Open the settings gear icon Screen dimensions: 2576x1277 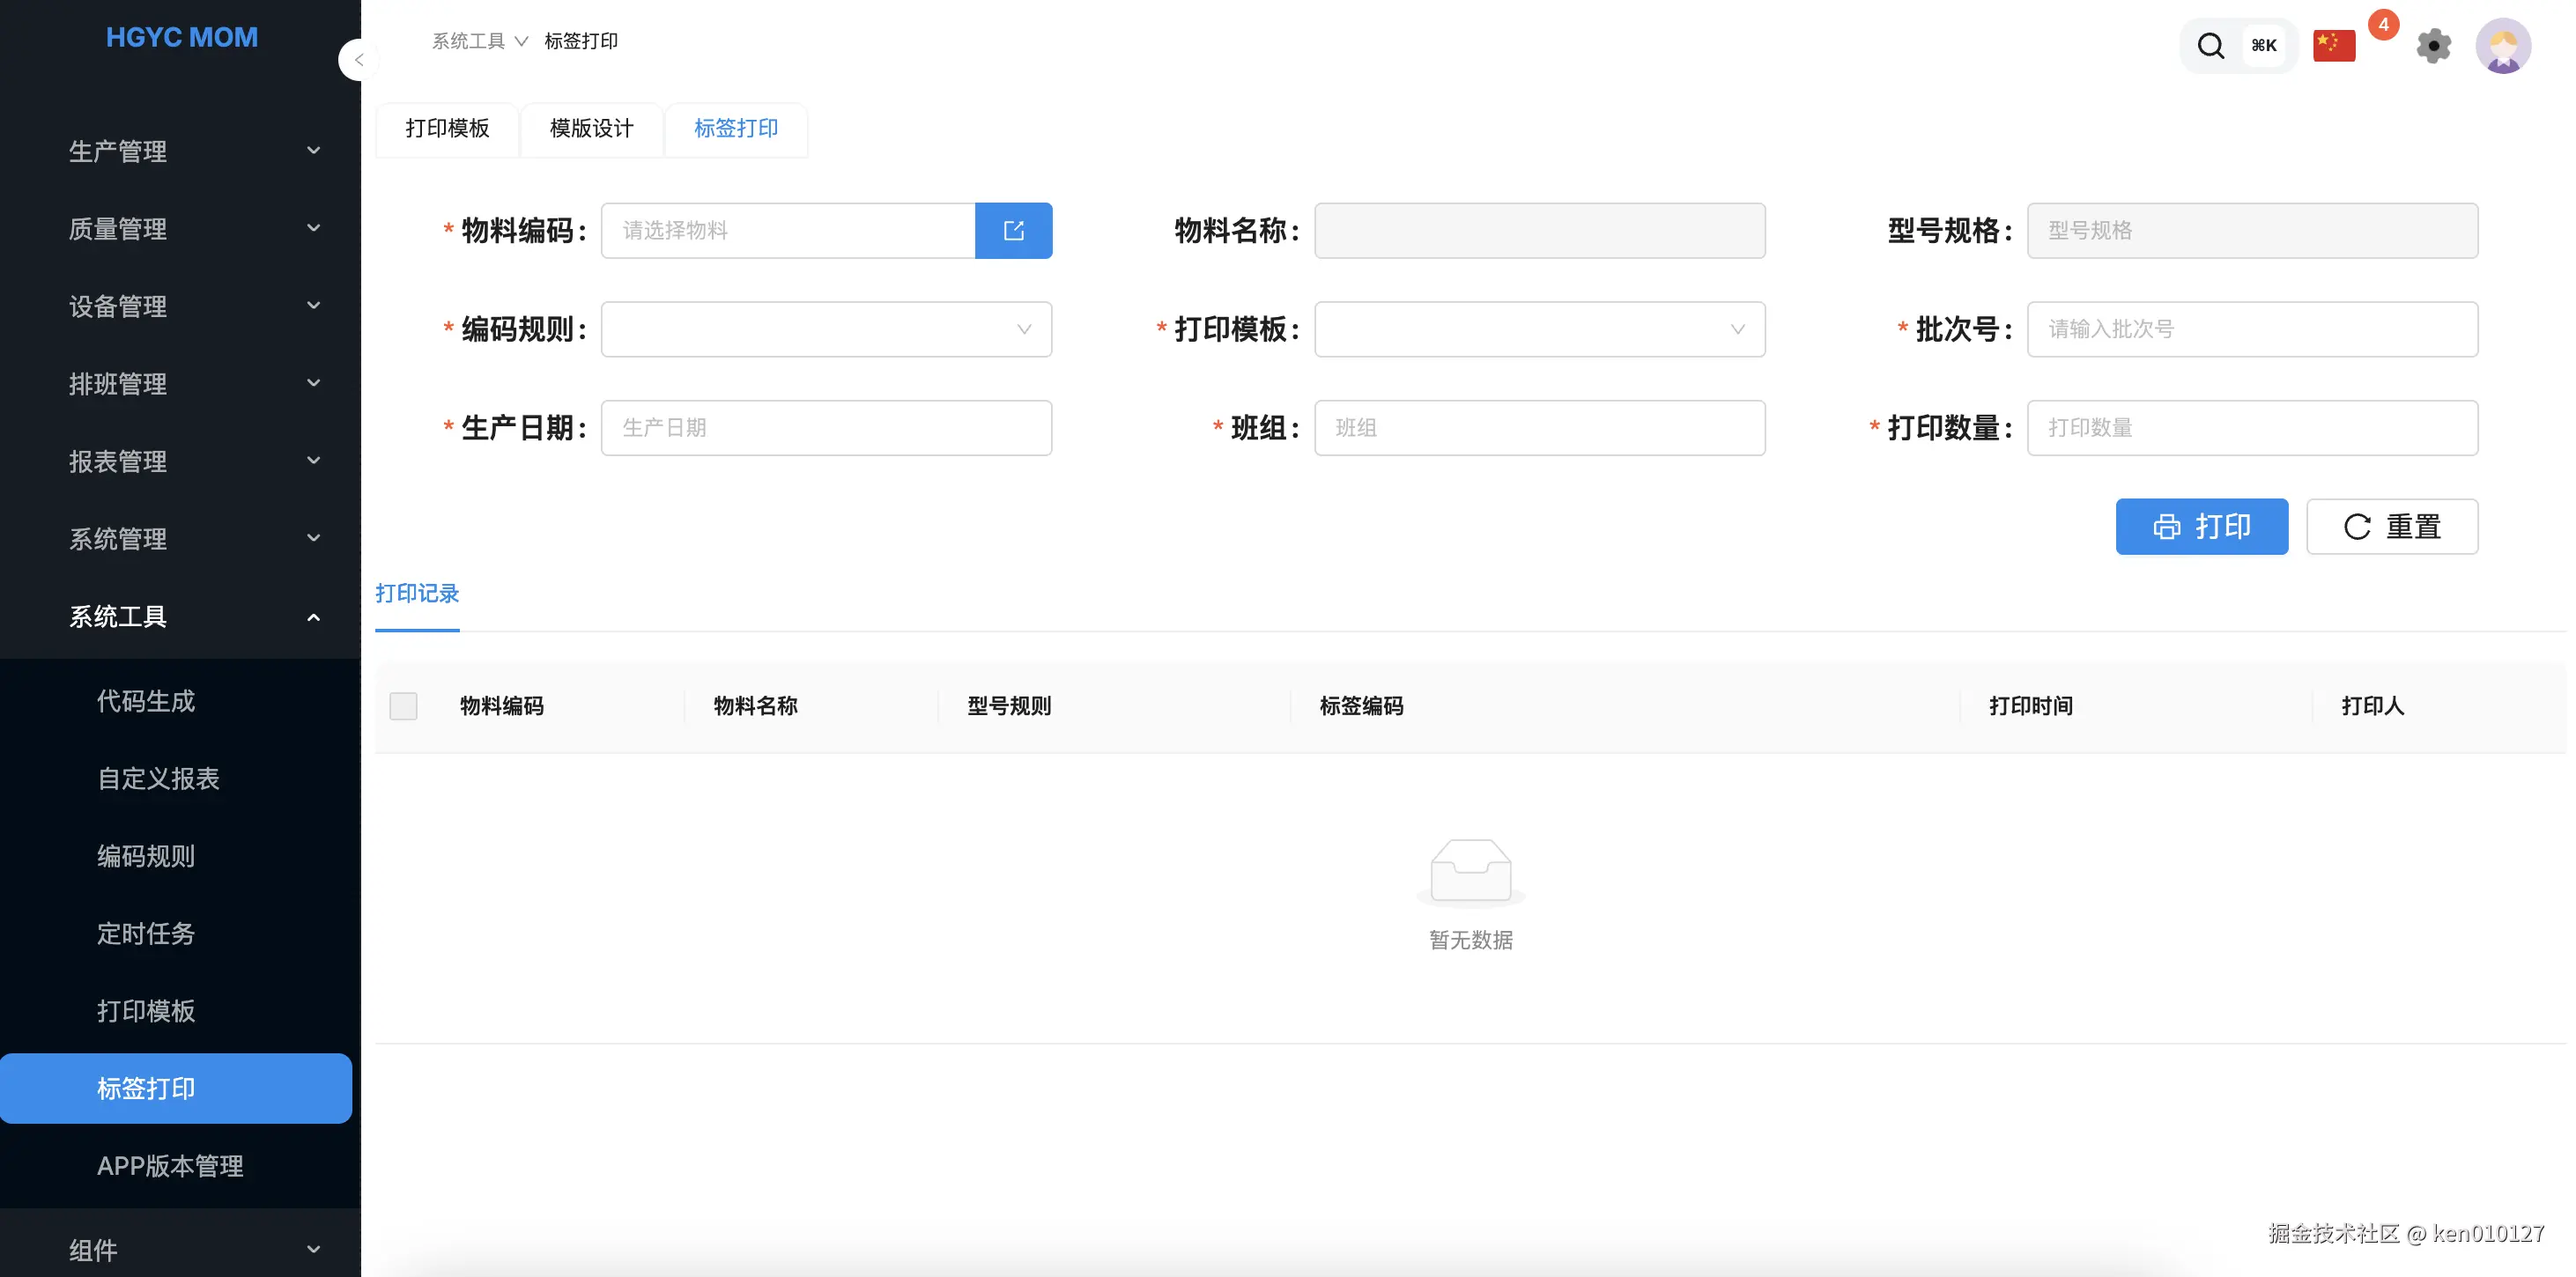[2433, 46]
